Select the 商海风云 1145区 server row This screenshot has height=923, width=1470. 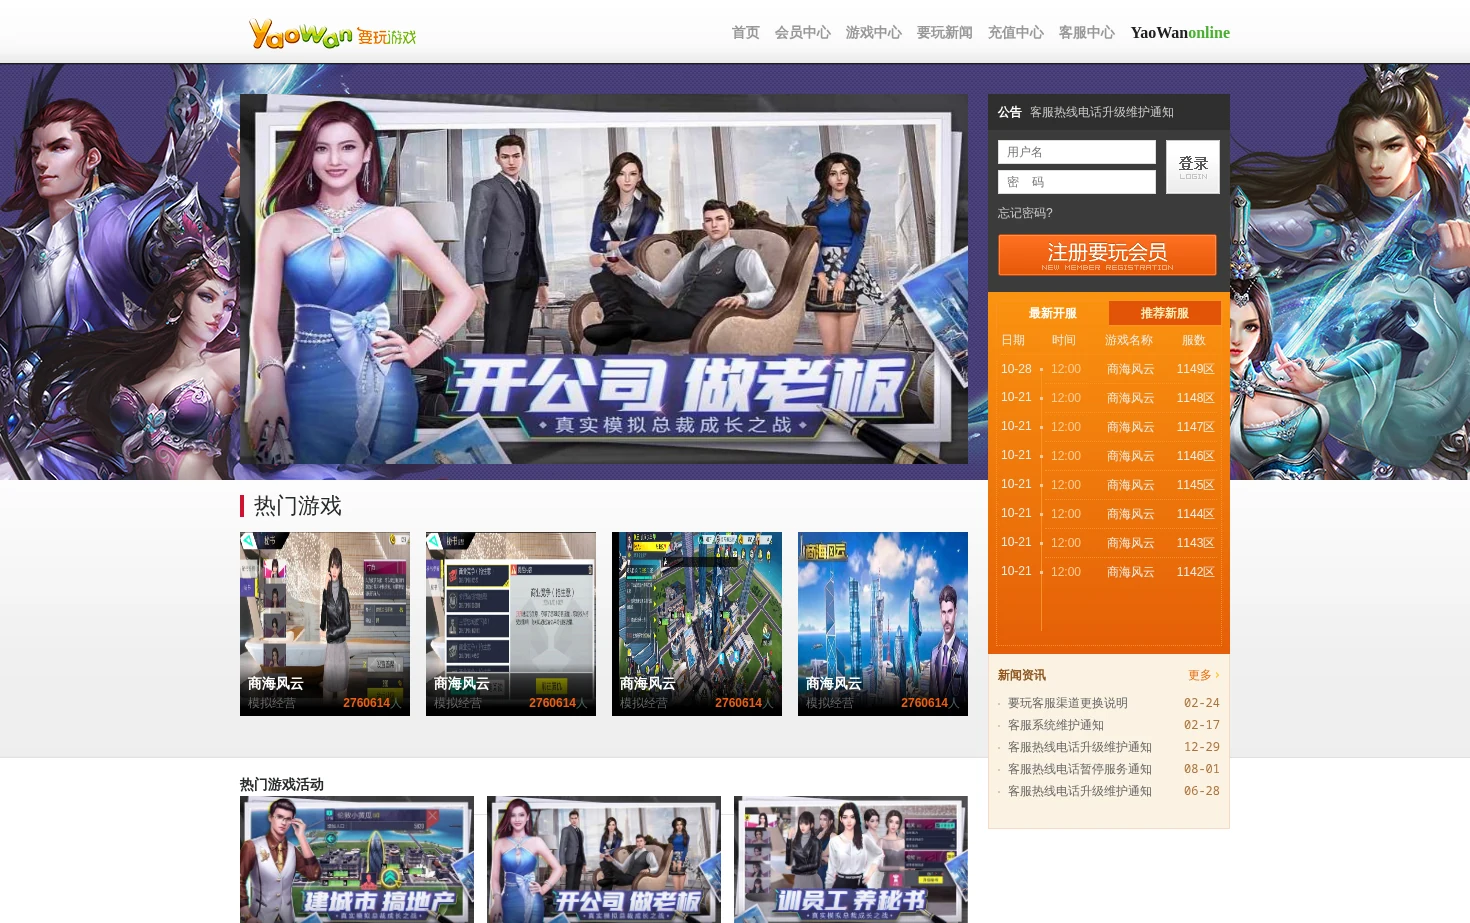click(x=1108, y=485)
